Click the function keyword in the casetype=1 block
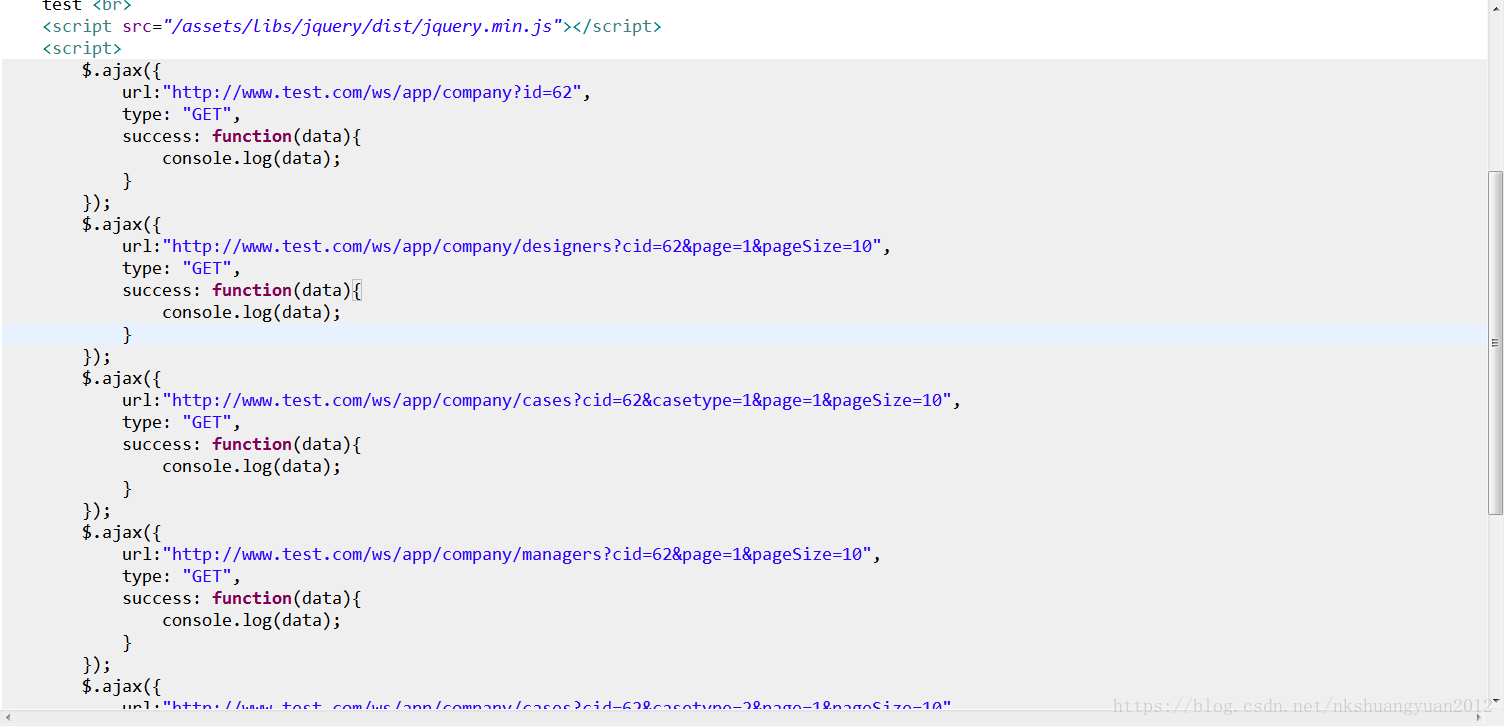The image size is (1504, 726). coord(252,444)
